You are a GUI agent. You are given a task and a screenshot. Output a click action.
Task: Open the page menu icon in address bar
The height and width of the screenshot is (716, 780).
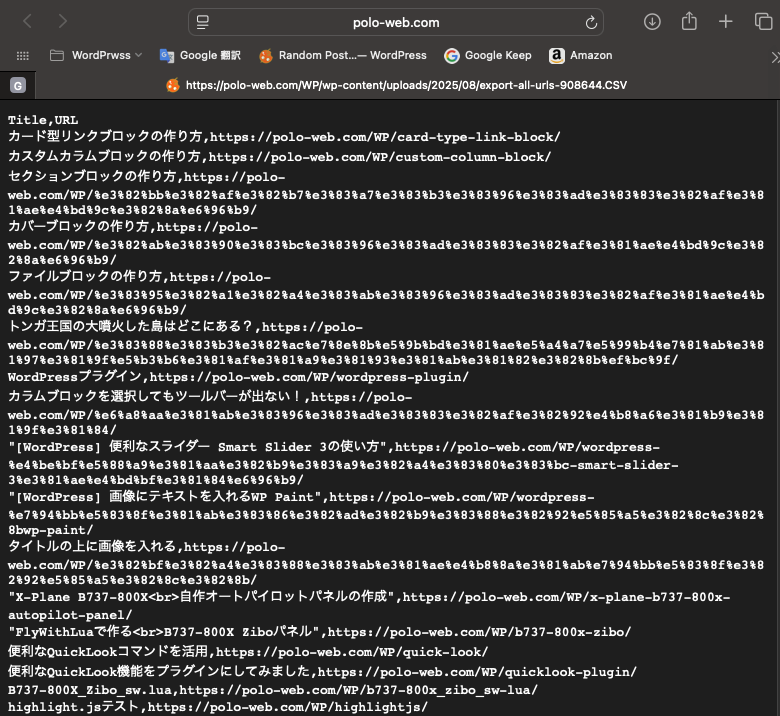tap(203, 22)
